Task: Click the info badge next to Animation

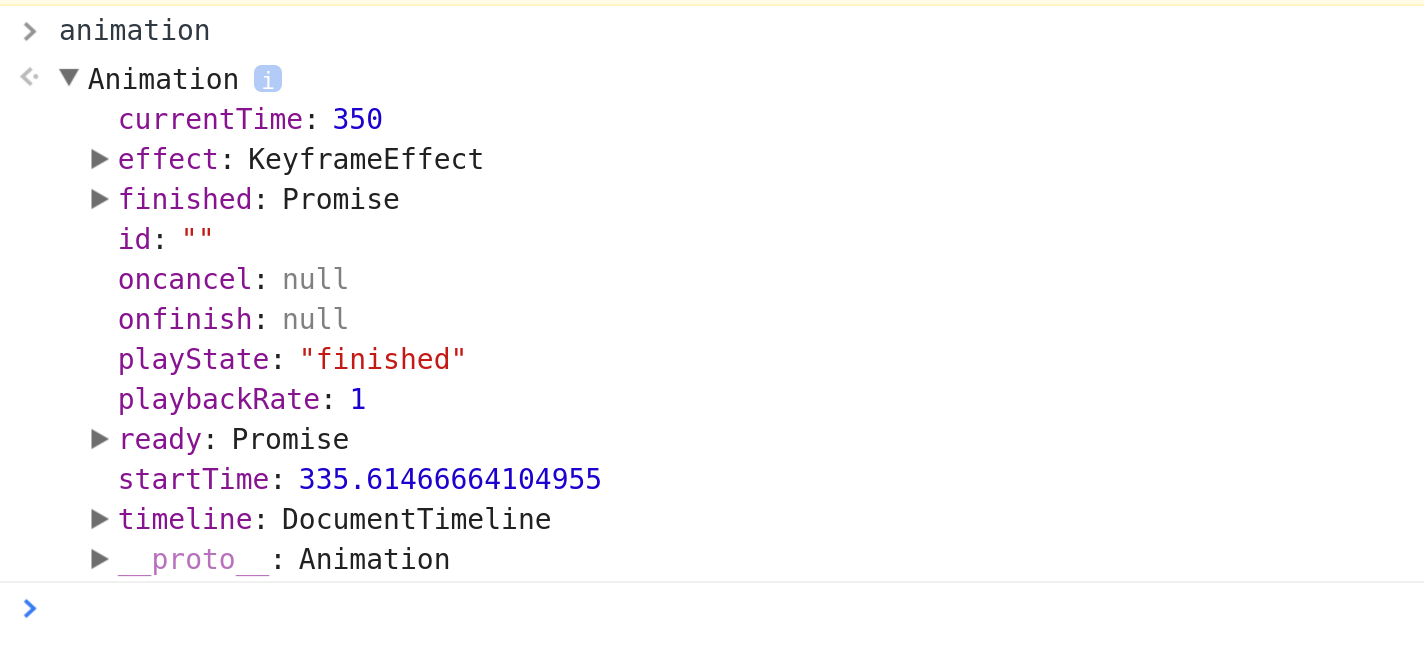Action: [x=268, y=79]
